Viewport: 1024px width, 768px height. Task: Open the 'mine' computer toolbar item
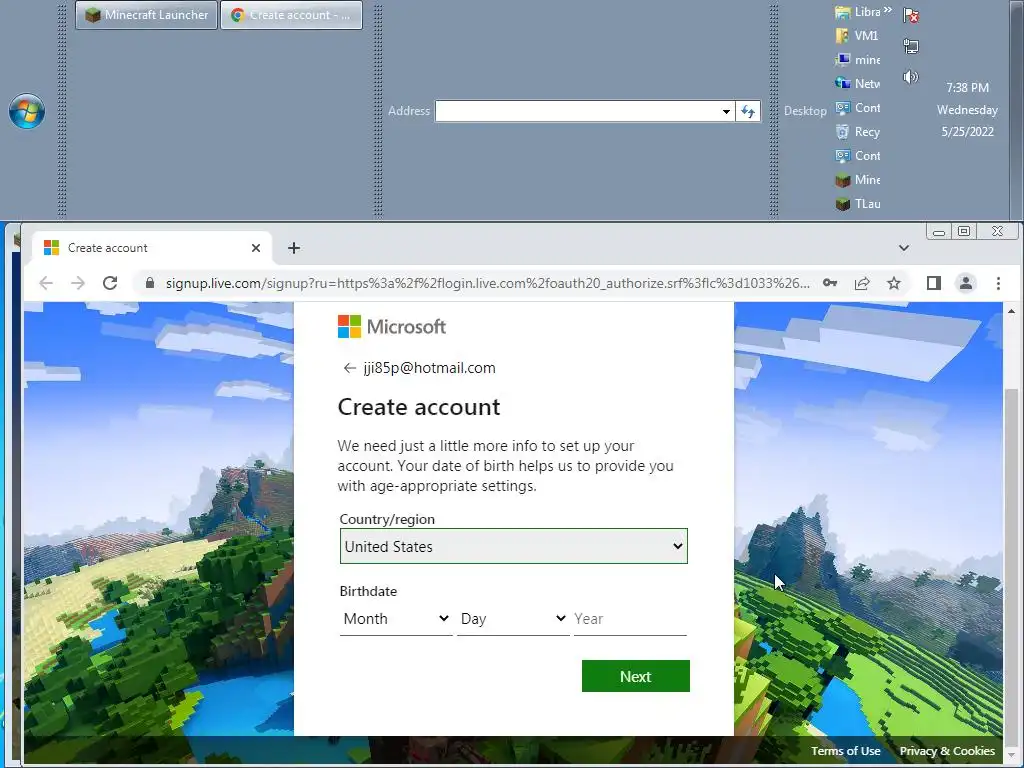click(x=857, y=60)
